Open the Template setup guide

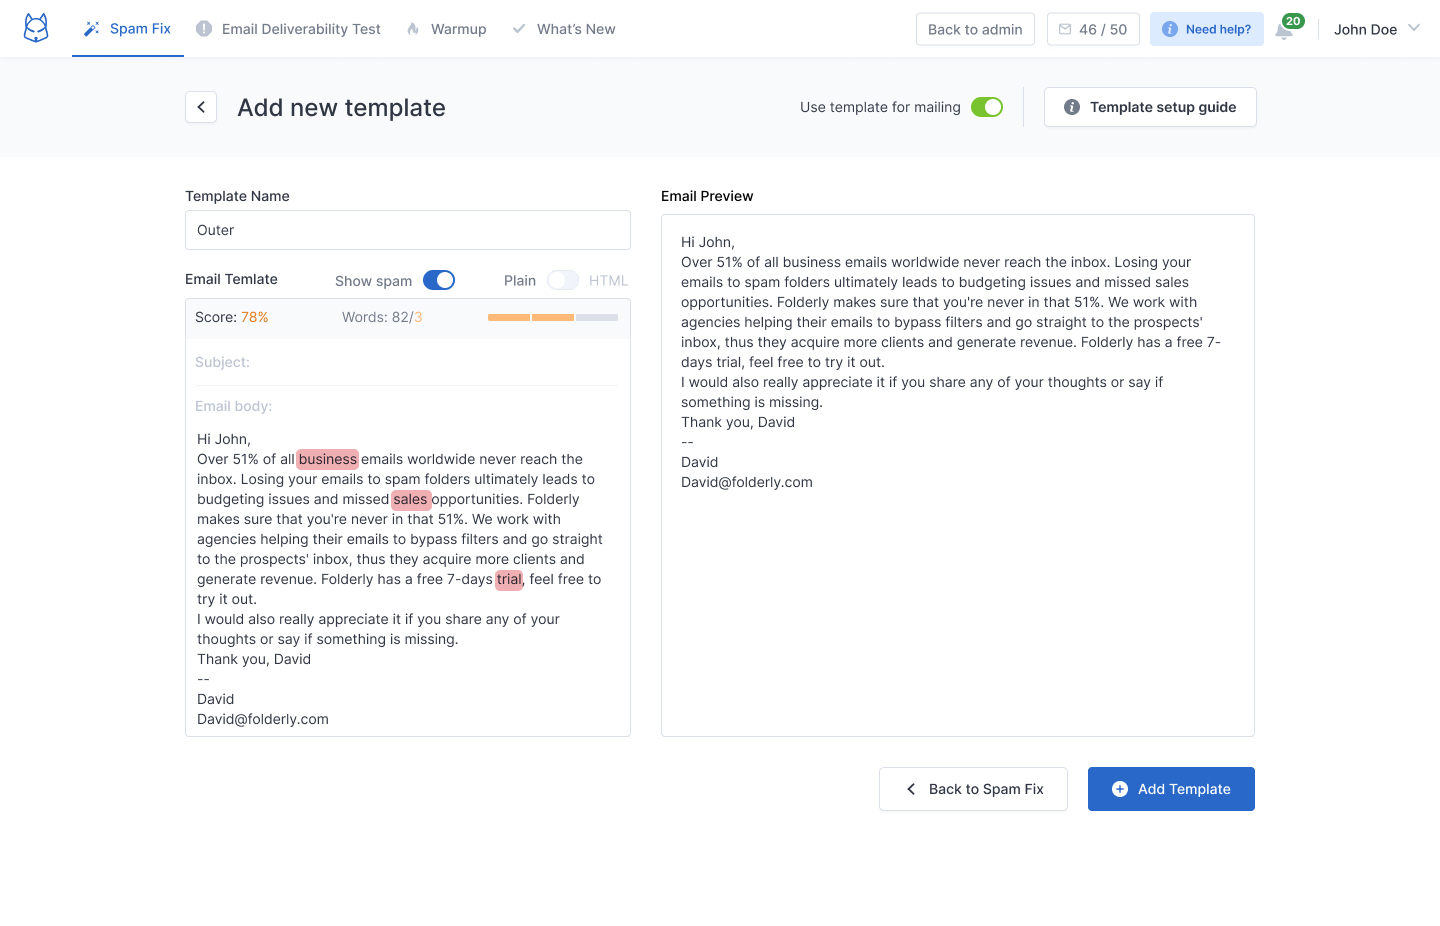1150,107
